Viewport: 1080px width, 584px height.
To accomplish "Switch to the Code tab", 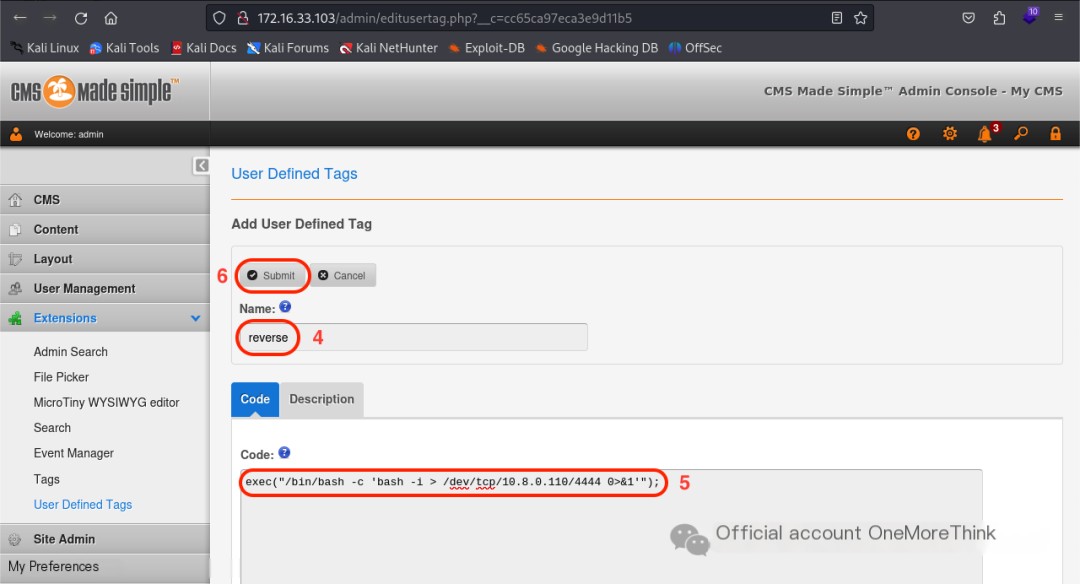I will coord(255,399).
